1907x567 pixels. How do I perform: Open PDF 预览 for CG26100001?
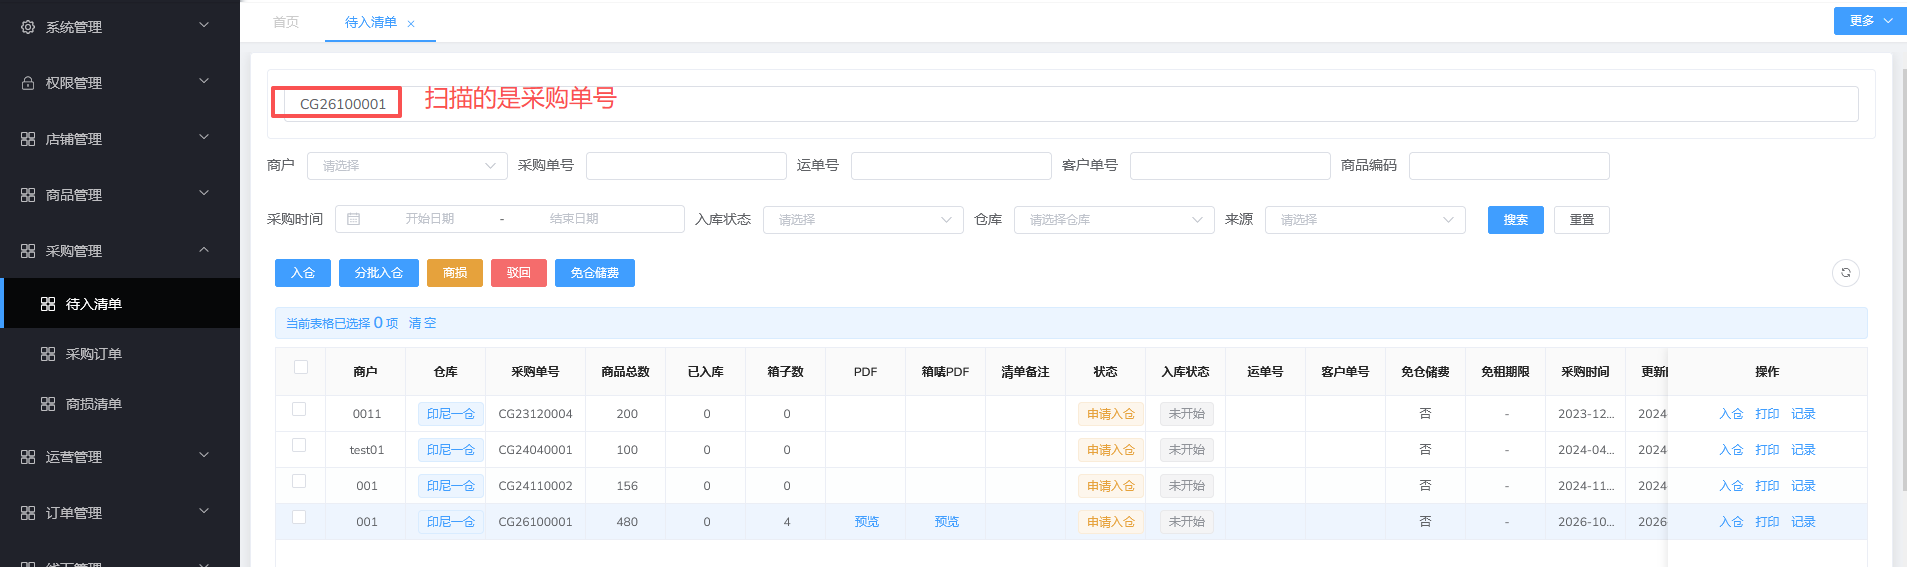click(x=867, y=522)
